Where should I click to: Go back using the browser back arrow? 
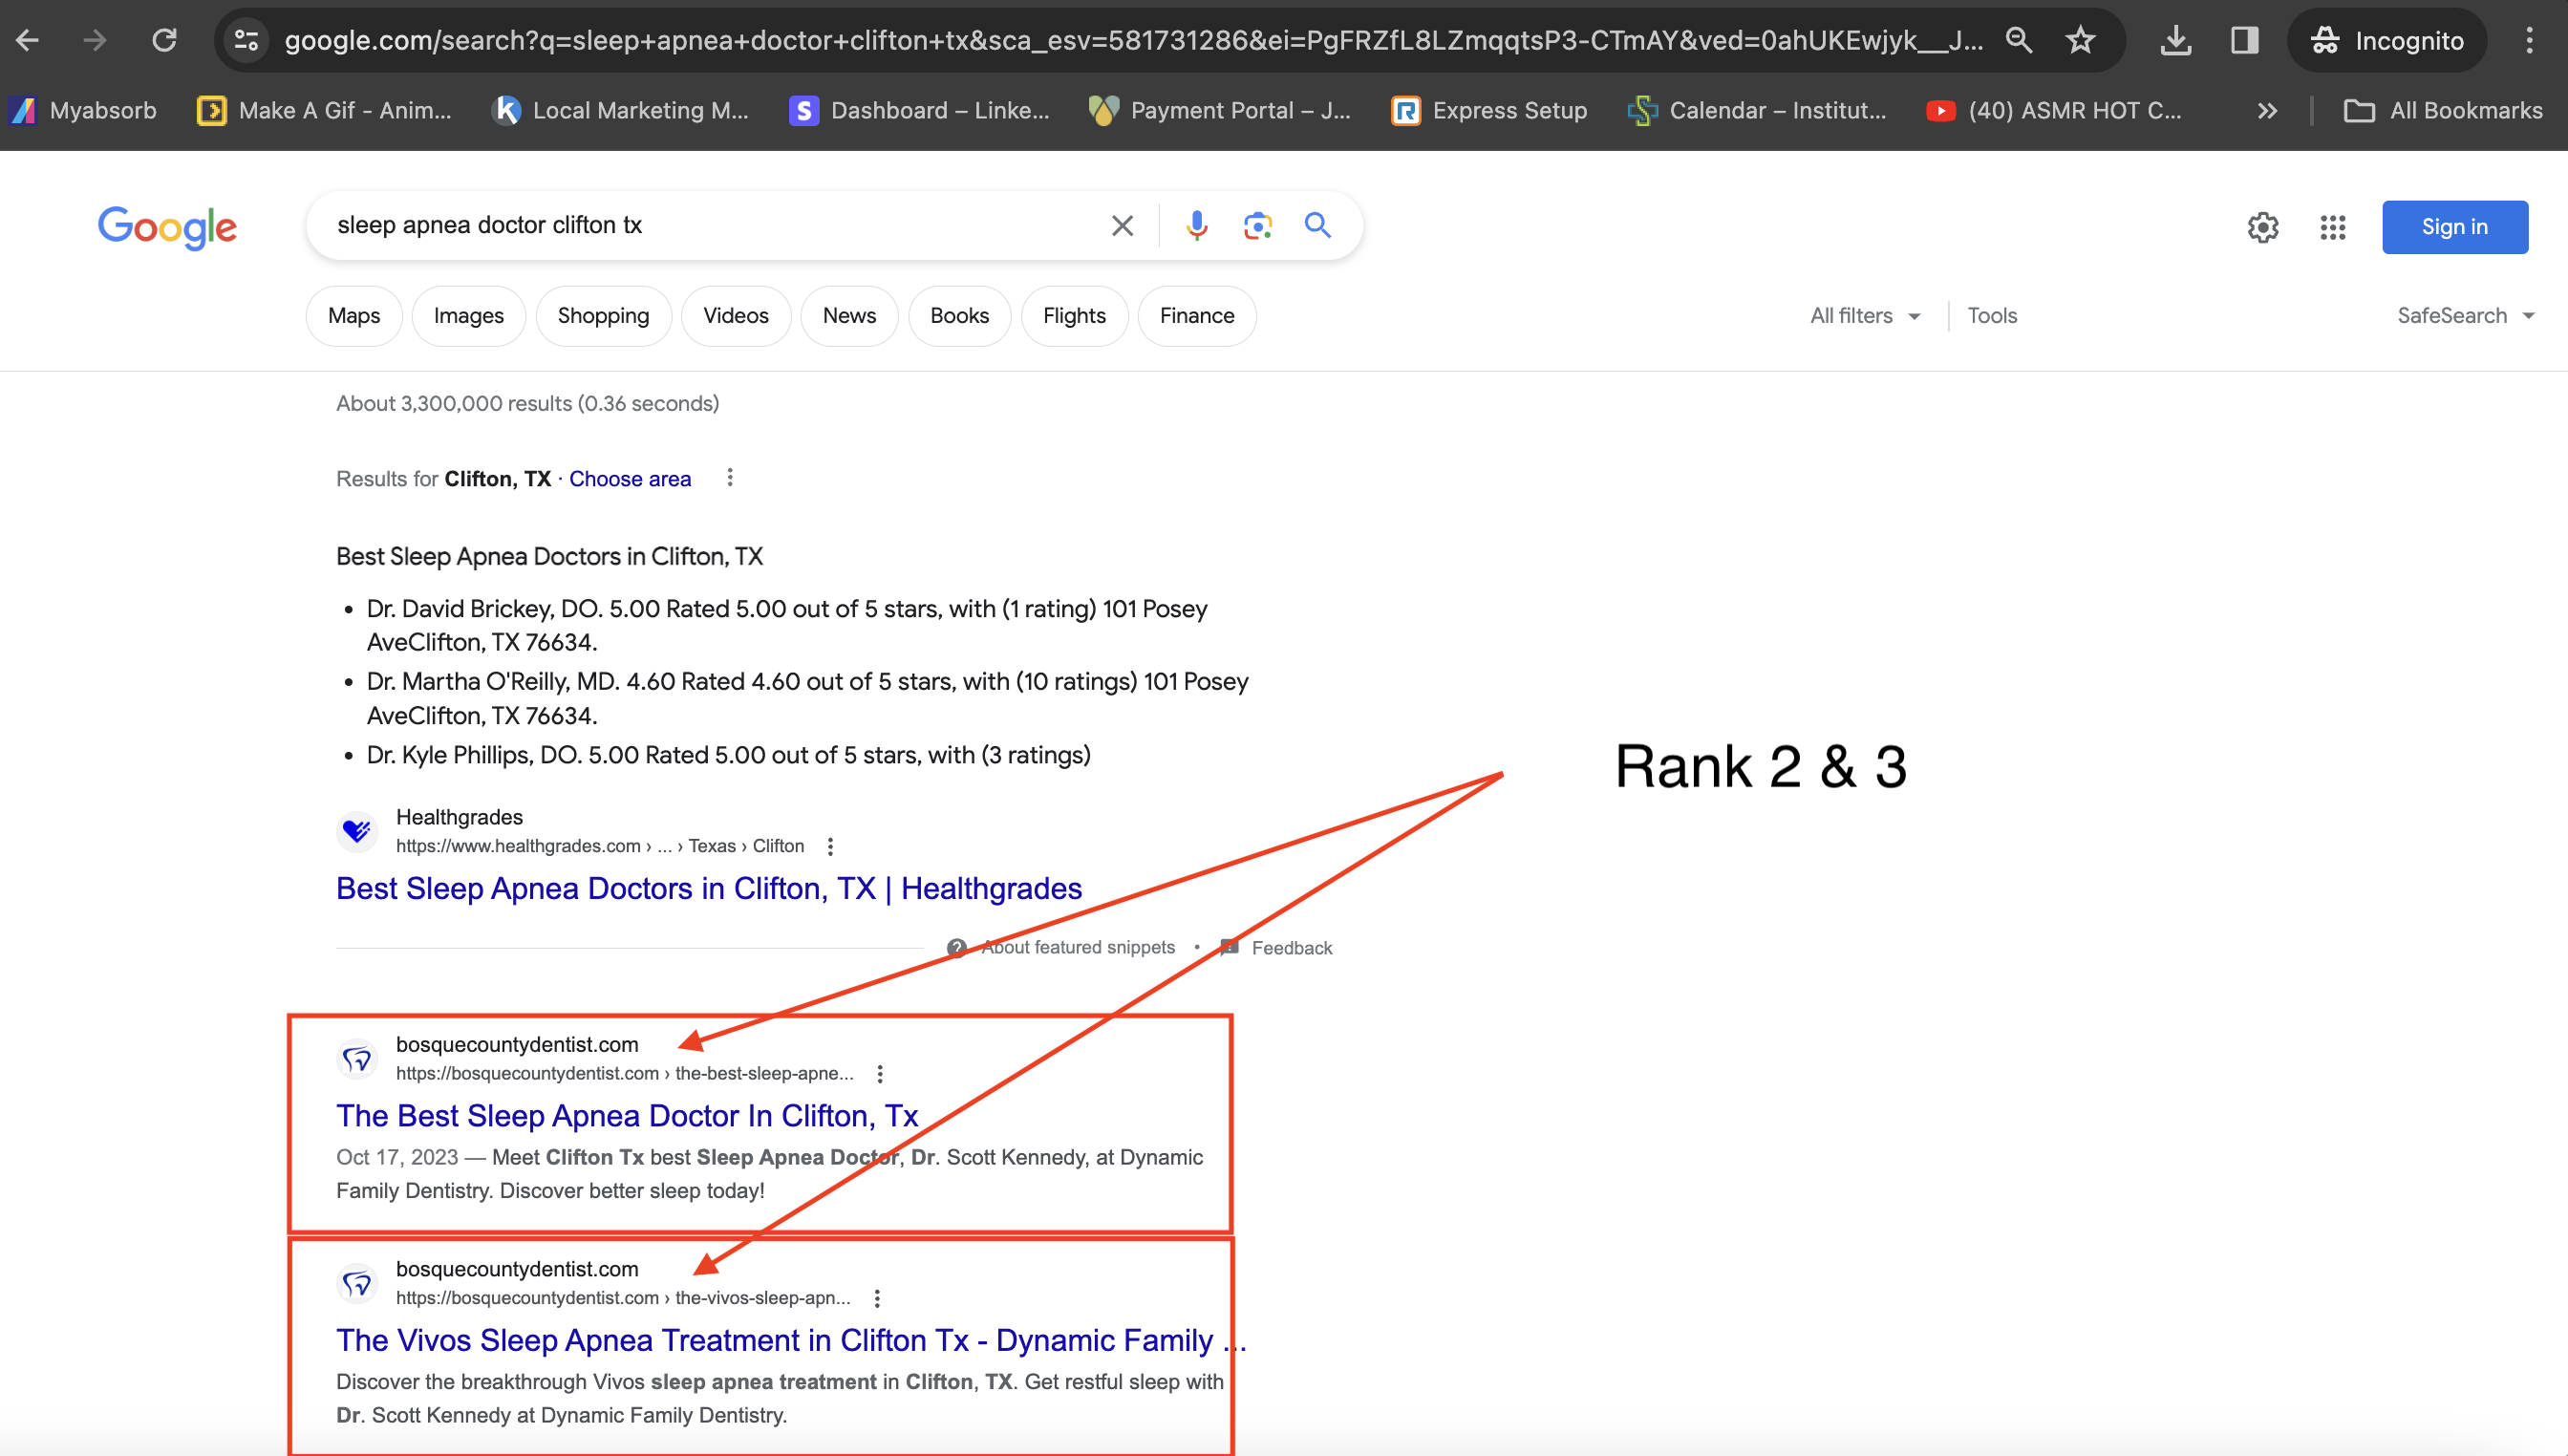(28, 40)
